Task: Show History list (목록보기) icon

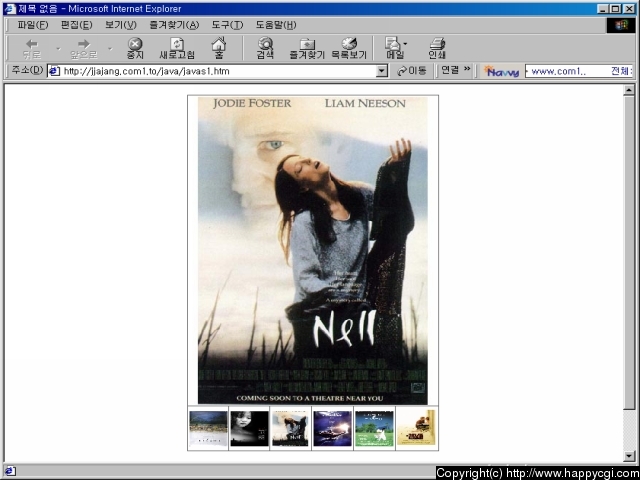Action: 349,49
